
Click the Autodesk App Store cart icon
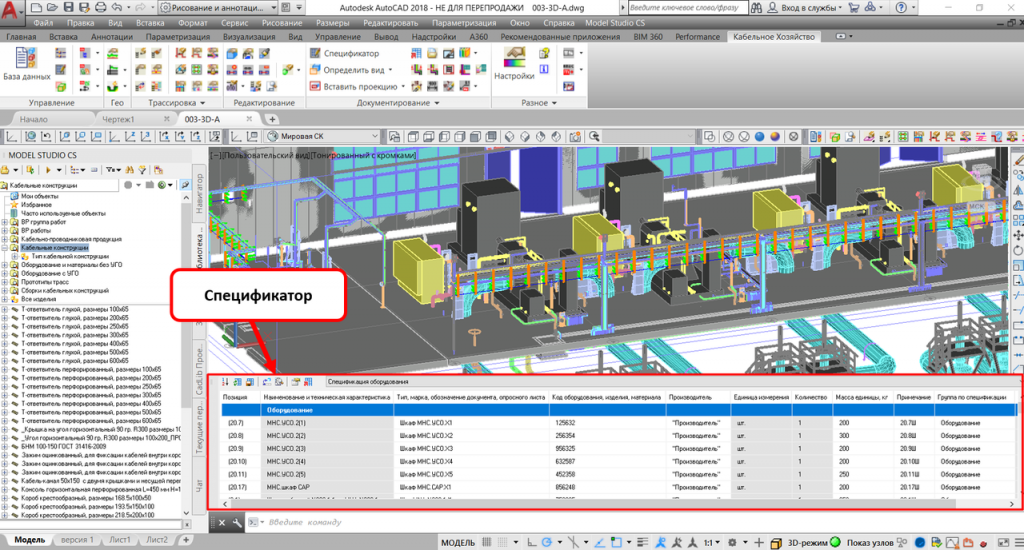pyautogui.click(x=854, y=8)
